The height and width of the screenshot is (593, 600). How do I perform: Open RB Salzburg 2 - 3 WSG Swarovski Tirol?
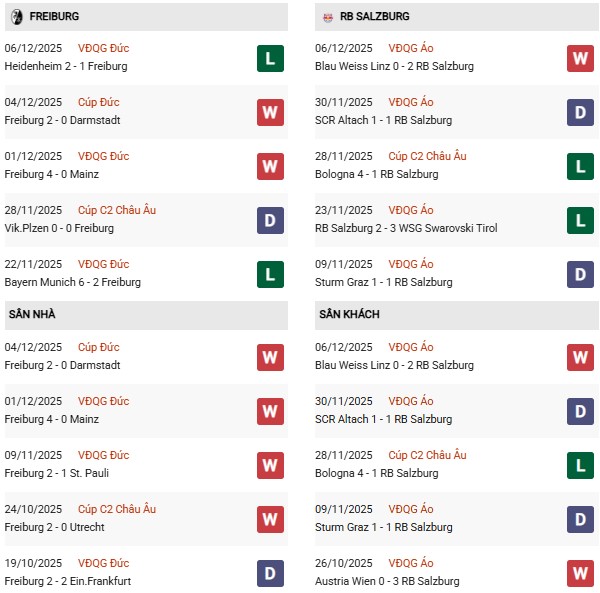pyautogui.click(x=405, y=228)
